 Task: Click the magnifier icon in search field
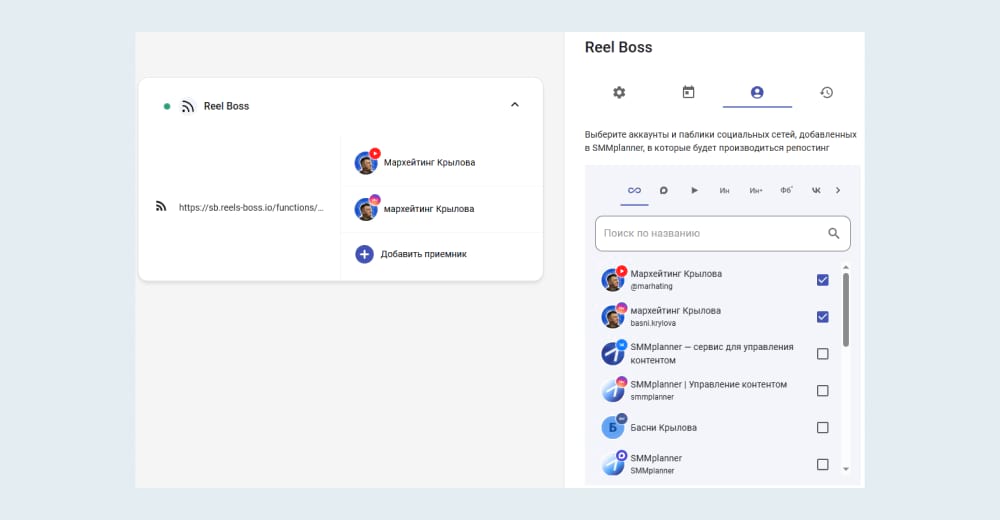pos(834,233)
